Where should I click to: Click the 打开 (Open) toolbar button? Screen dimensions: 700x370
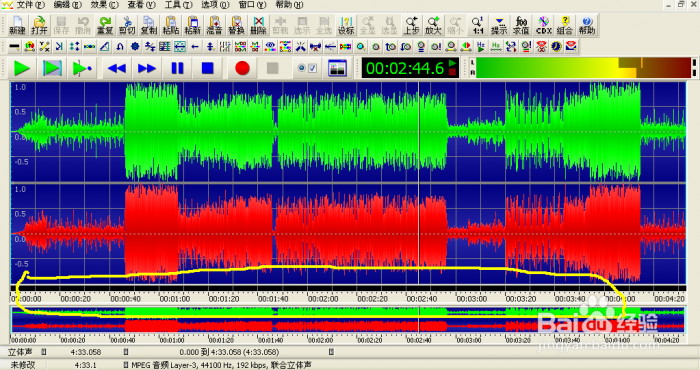(39, 25)
